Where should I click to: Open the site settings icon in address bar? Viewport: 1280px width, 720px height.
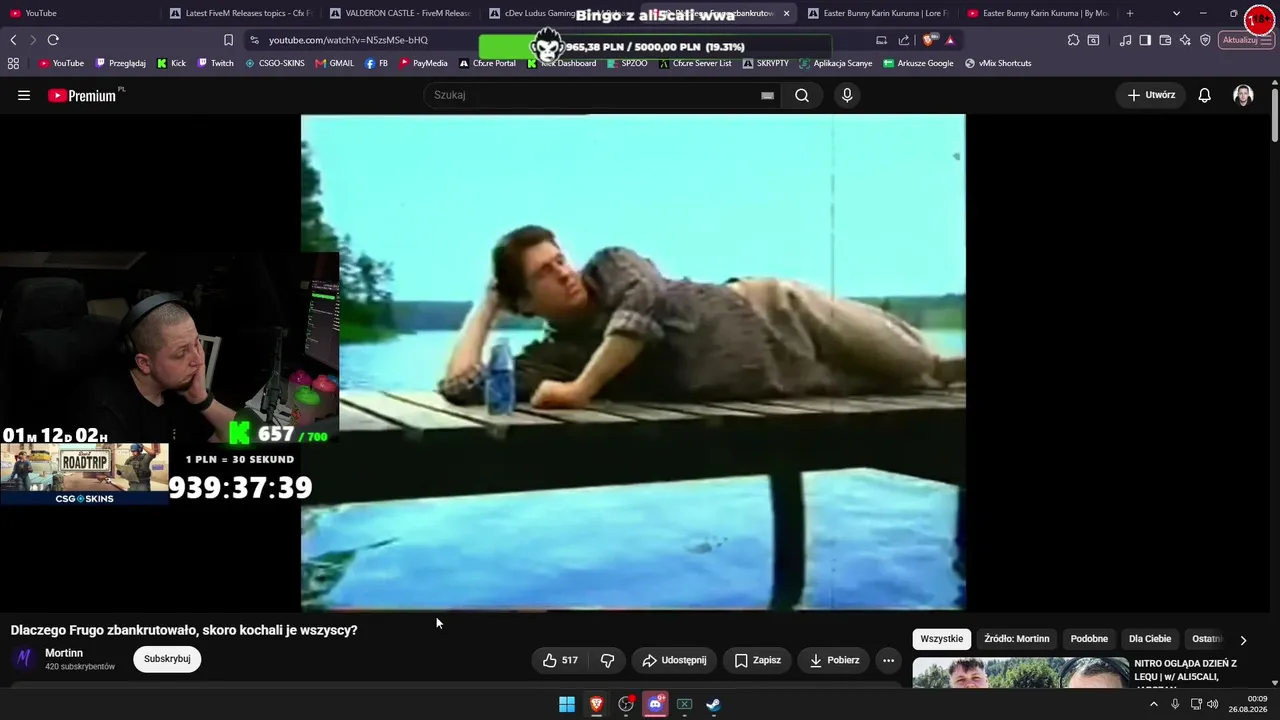[254, 40]
